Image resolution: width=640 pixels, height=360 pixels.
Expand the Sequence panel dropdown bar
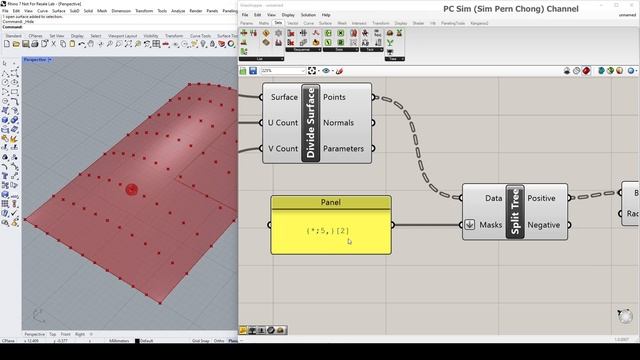point(303,50)
